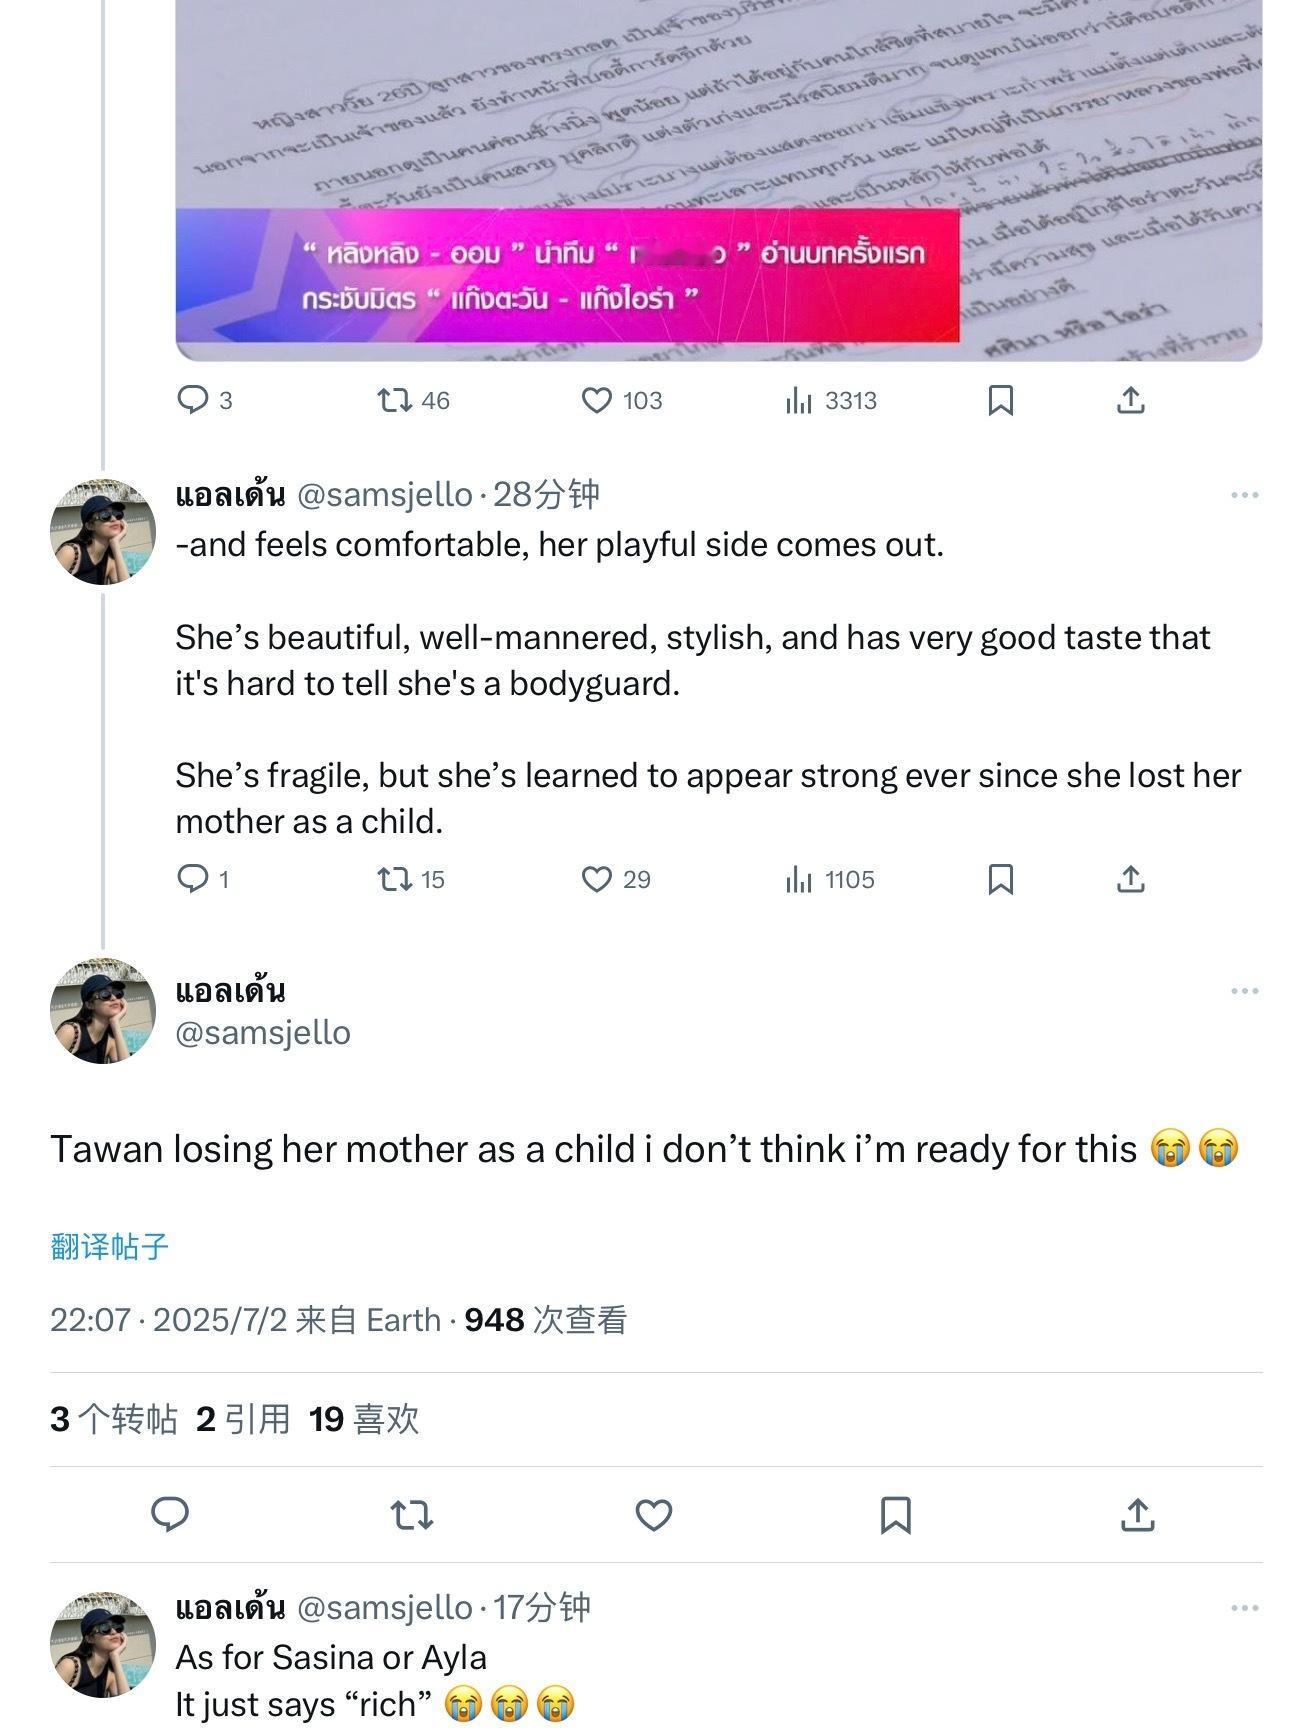
Task: Reply to the main Tawan post
Action: (x=170, y=1515)
